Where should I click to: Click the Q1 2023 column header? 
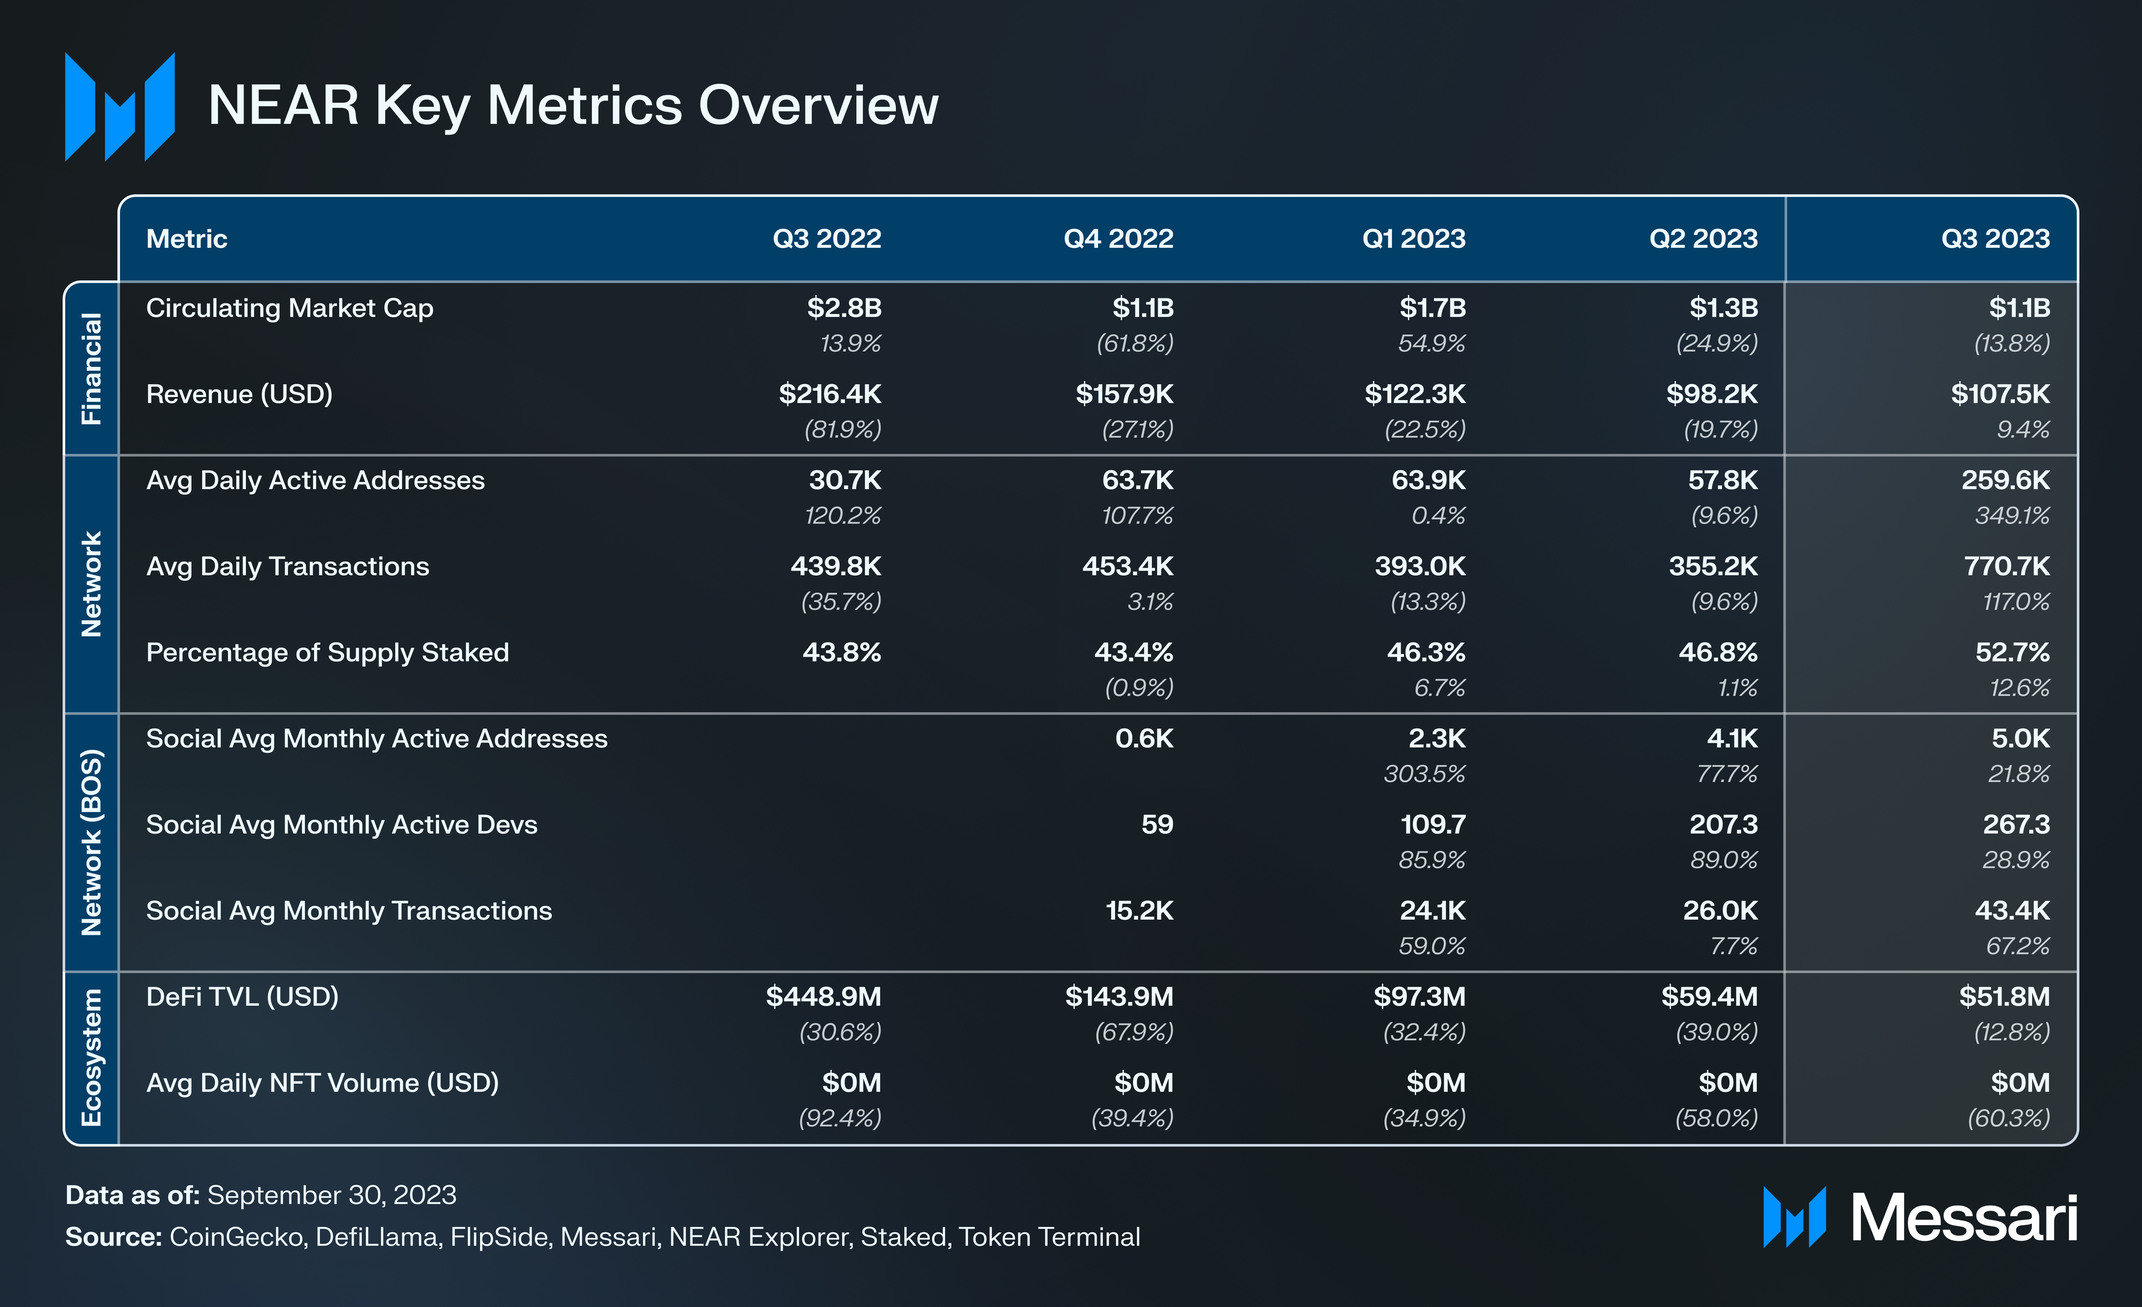[1413, 239]
